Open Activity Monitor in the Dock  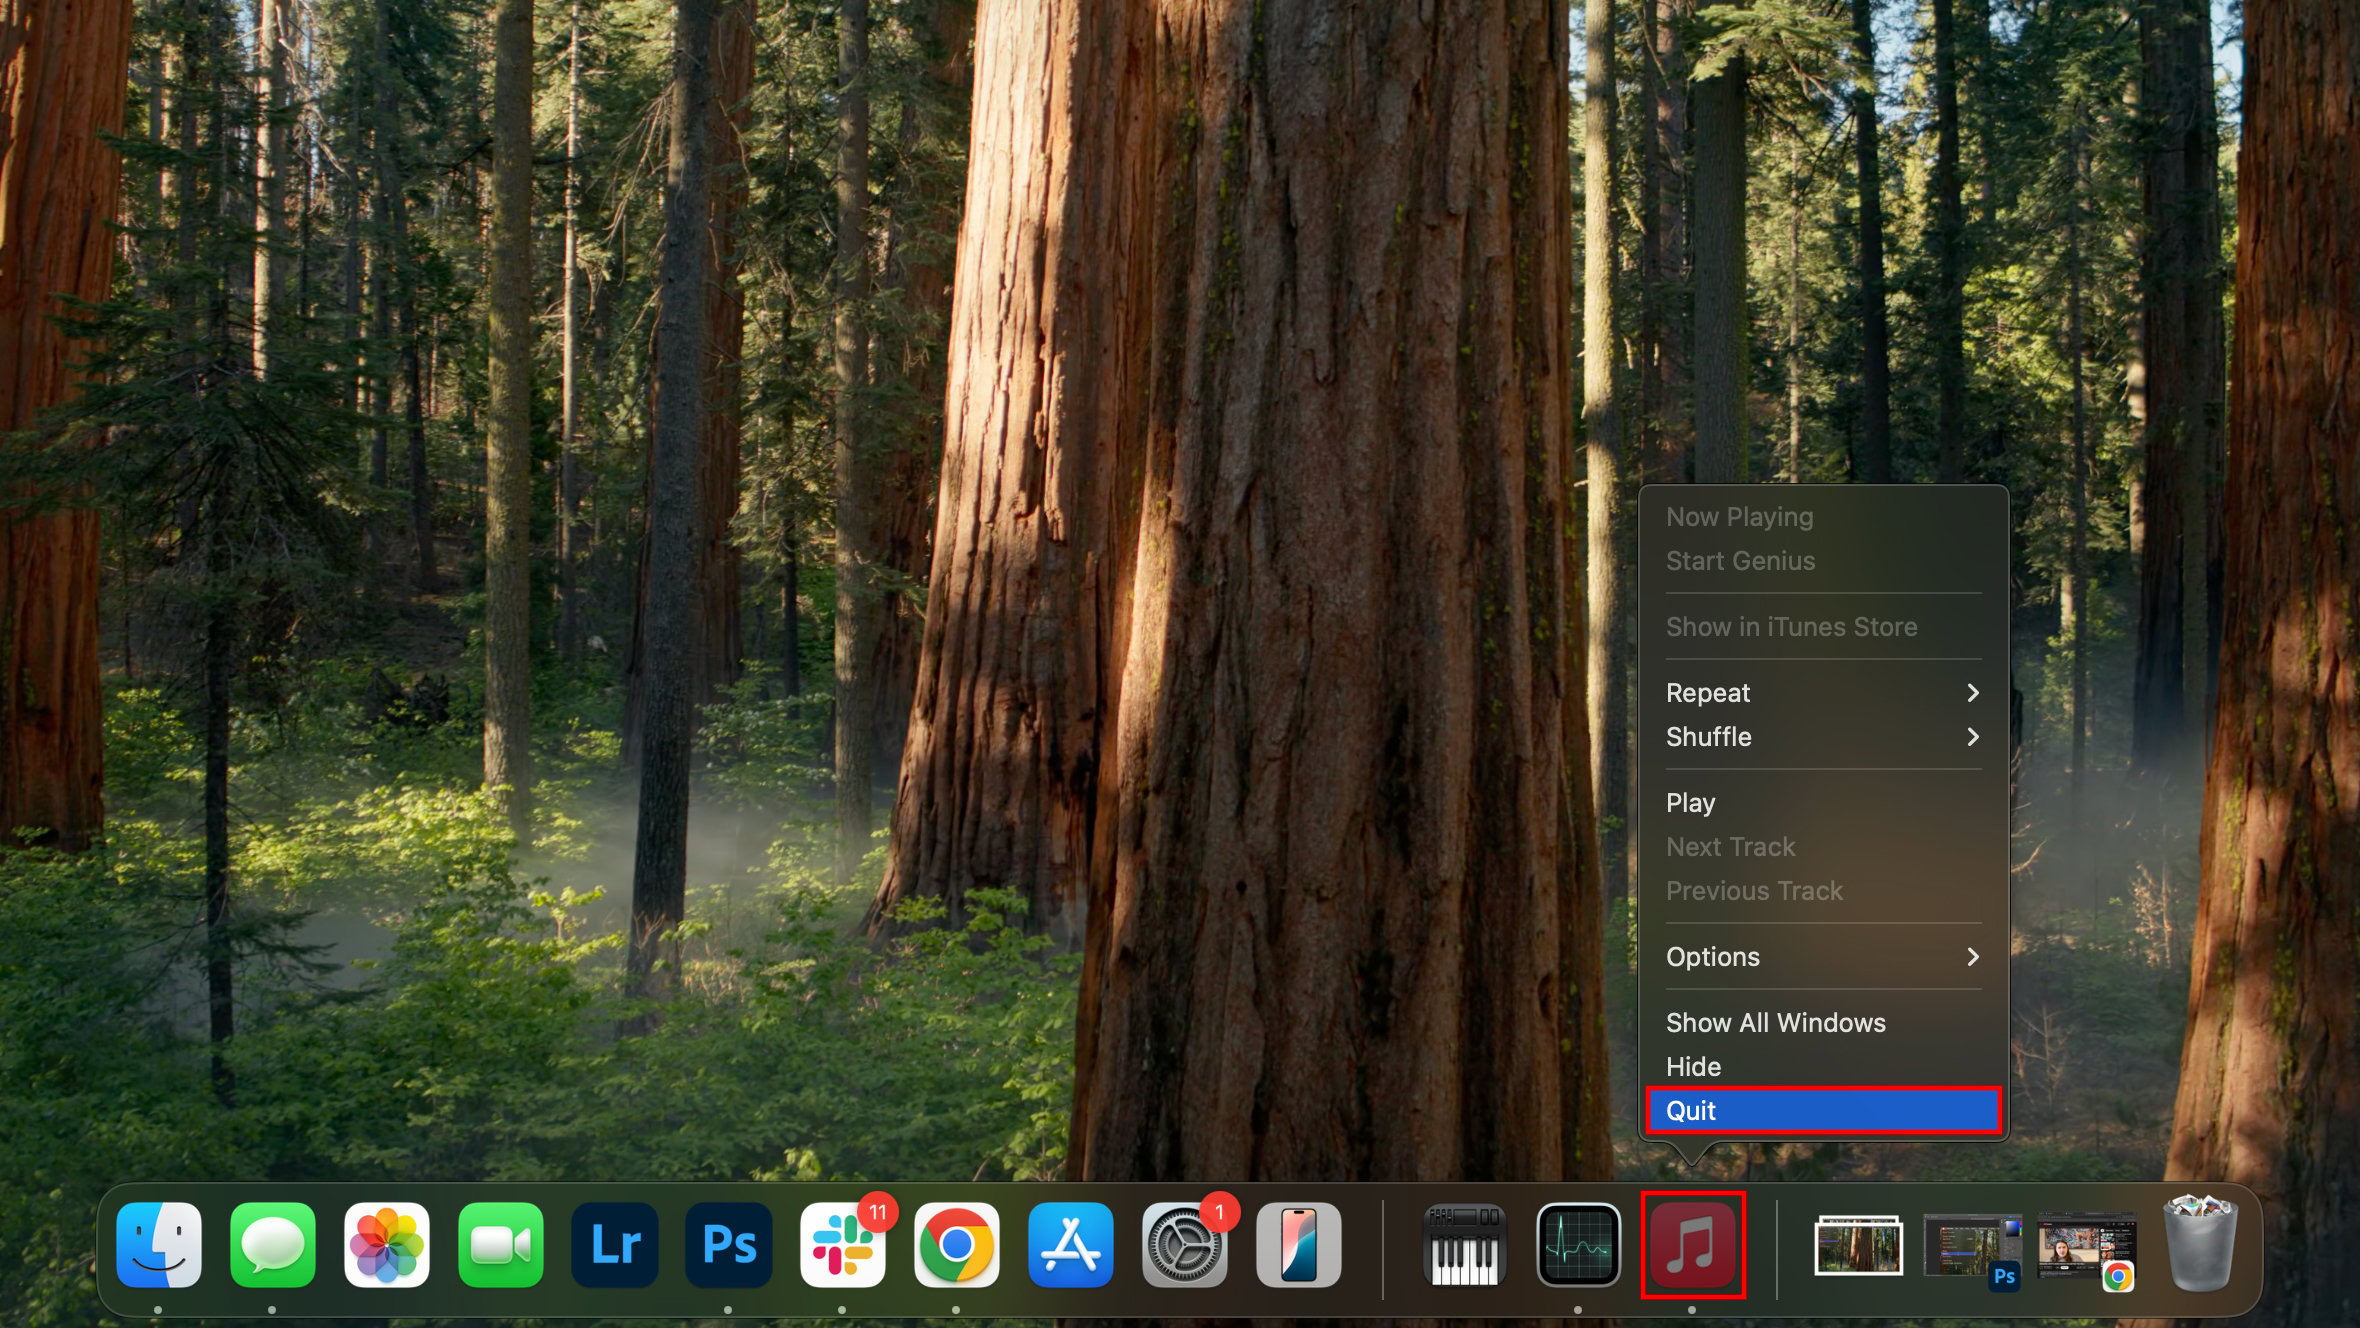(x=1579, y=1245)
